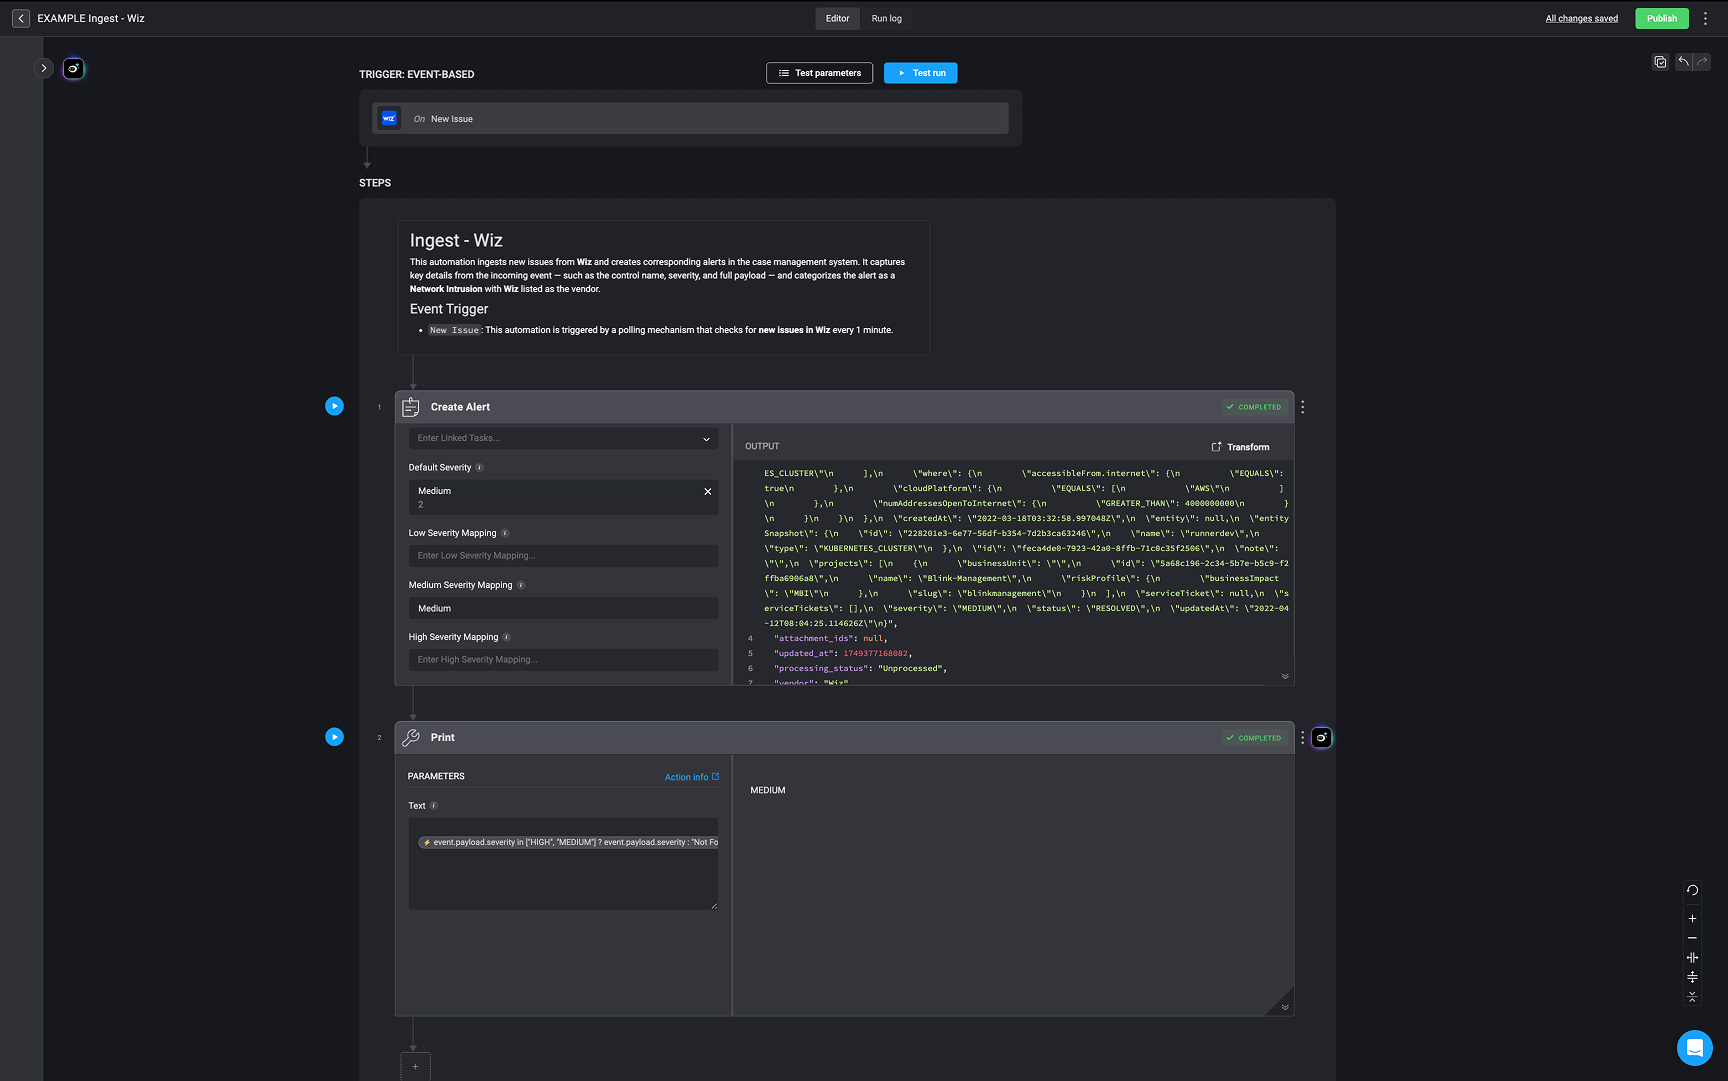Open the Create Alert step options menu
This screenshot has height=1081, width=1728.
point(1302,407)
